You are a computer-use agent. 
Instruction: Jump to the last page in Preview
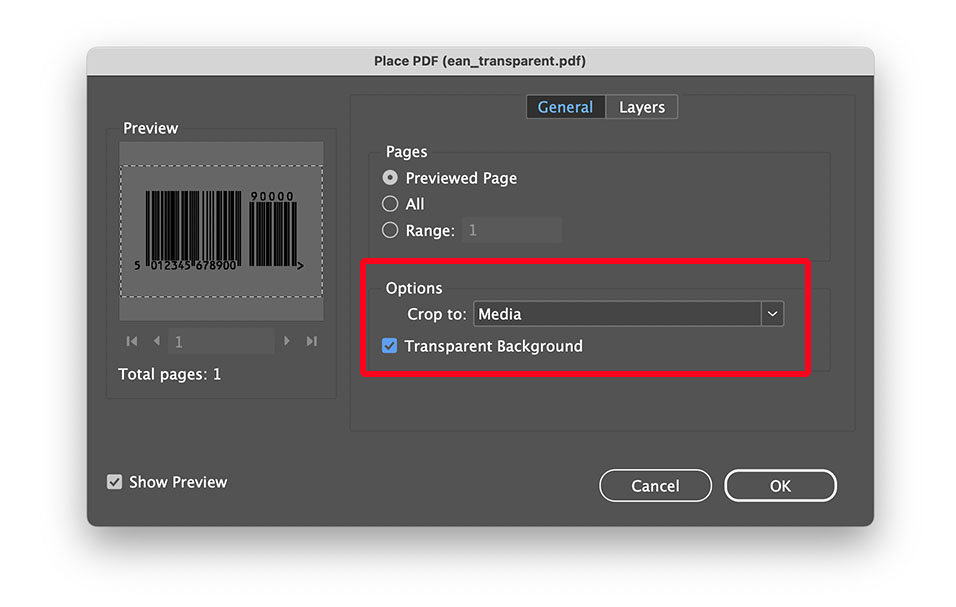click(x=311, y=341)
